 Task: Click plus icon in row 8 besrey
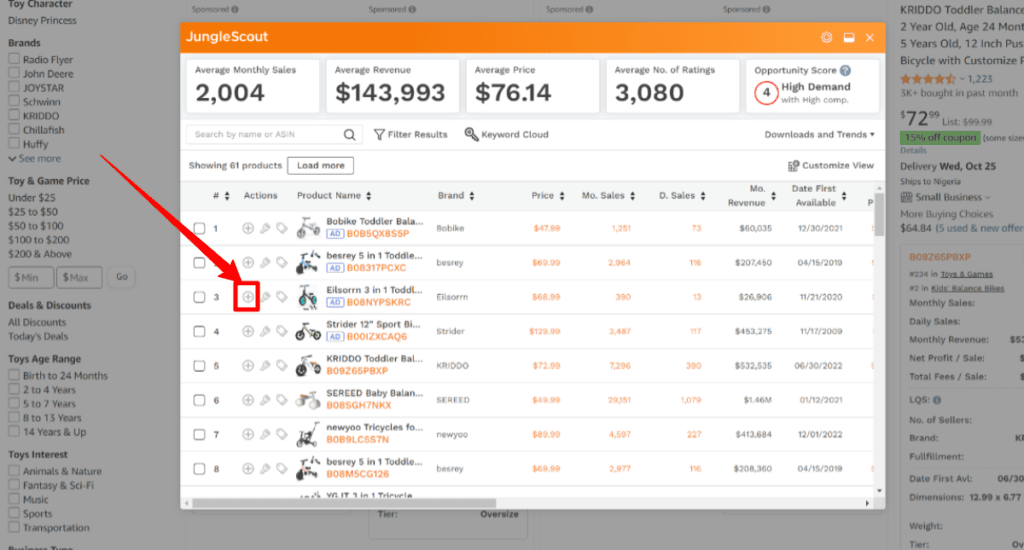[x=248, y=468]
